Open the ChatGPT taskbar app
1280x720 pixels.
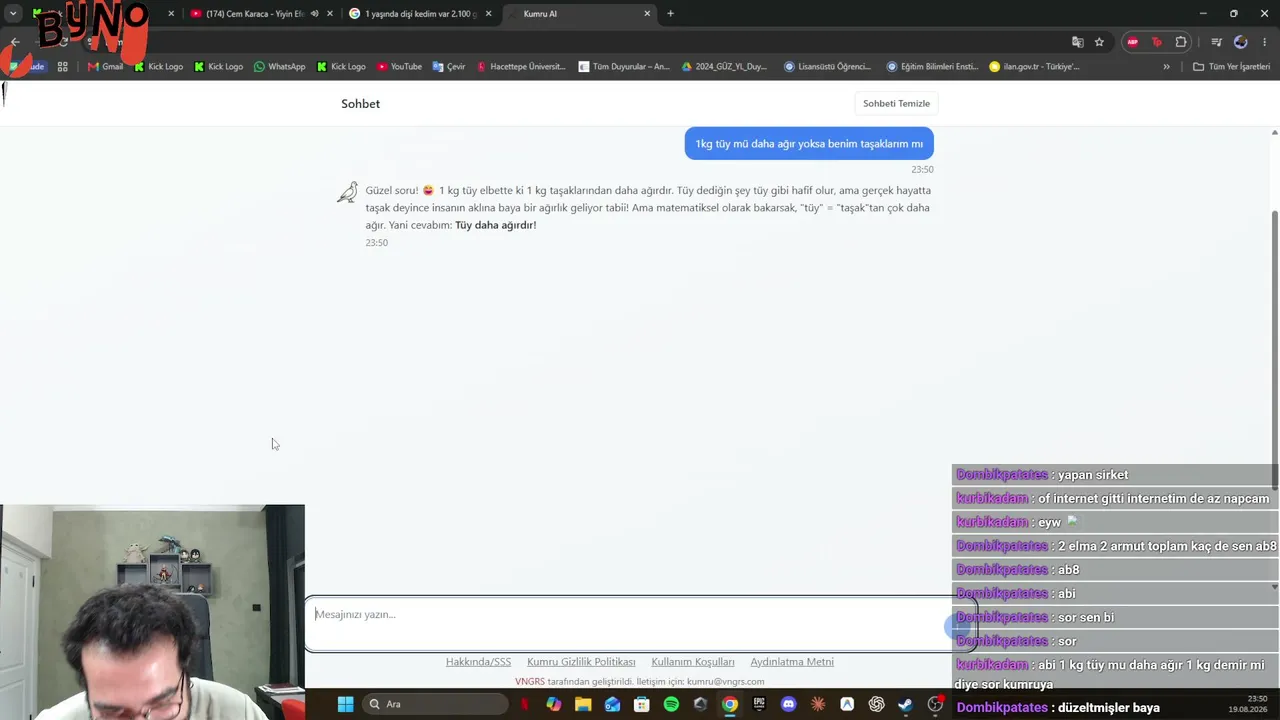point(876,704)
